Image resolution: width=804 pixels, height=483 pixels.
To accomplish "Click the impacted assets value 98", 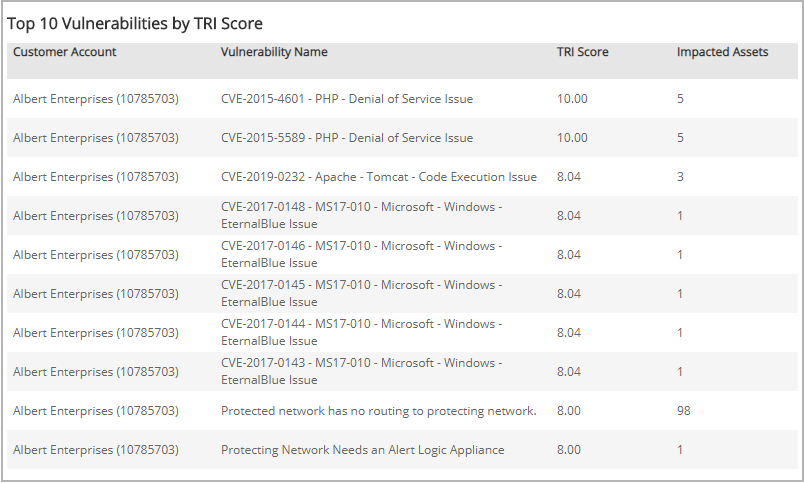I will pyautogui.click(x=683, y=411).
